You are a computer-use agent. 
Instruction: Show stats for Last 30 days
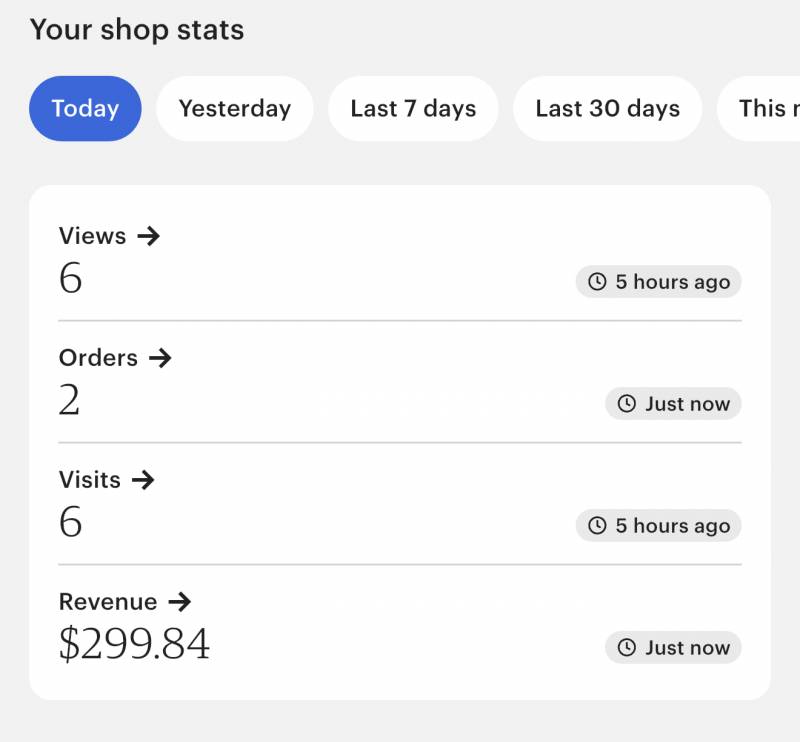point(608,109)
